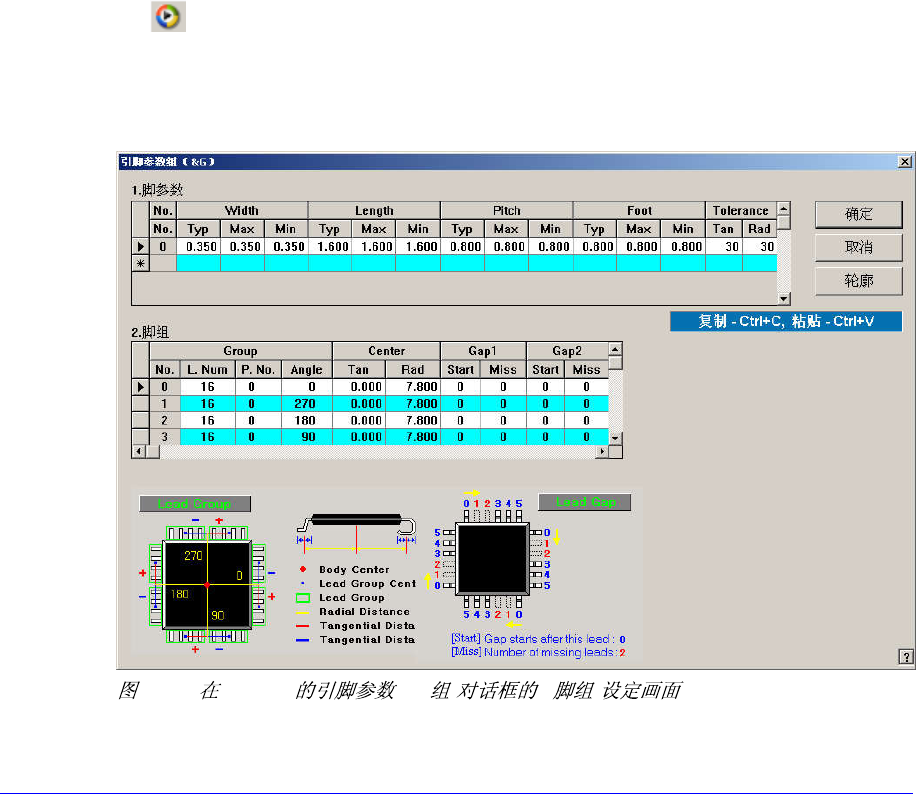
Task: Click Rad cell 7.800 in group 2
Action: pyautogui.click(x=412, y=421)
